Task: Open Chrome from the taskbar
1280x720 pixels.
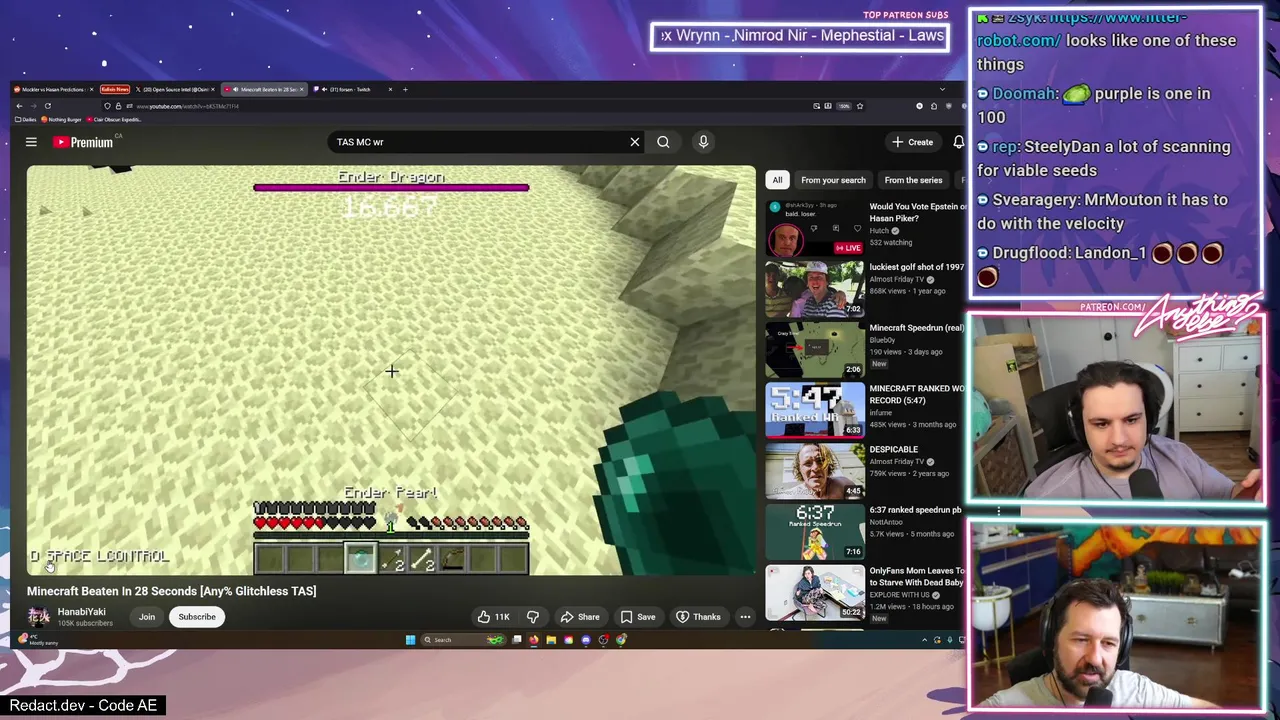Action: (621, 640)
